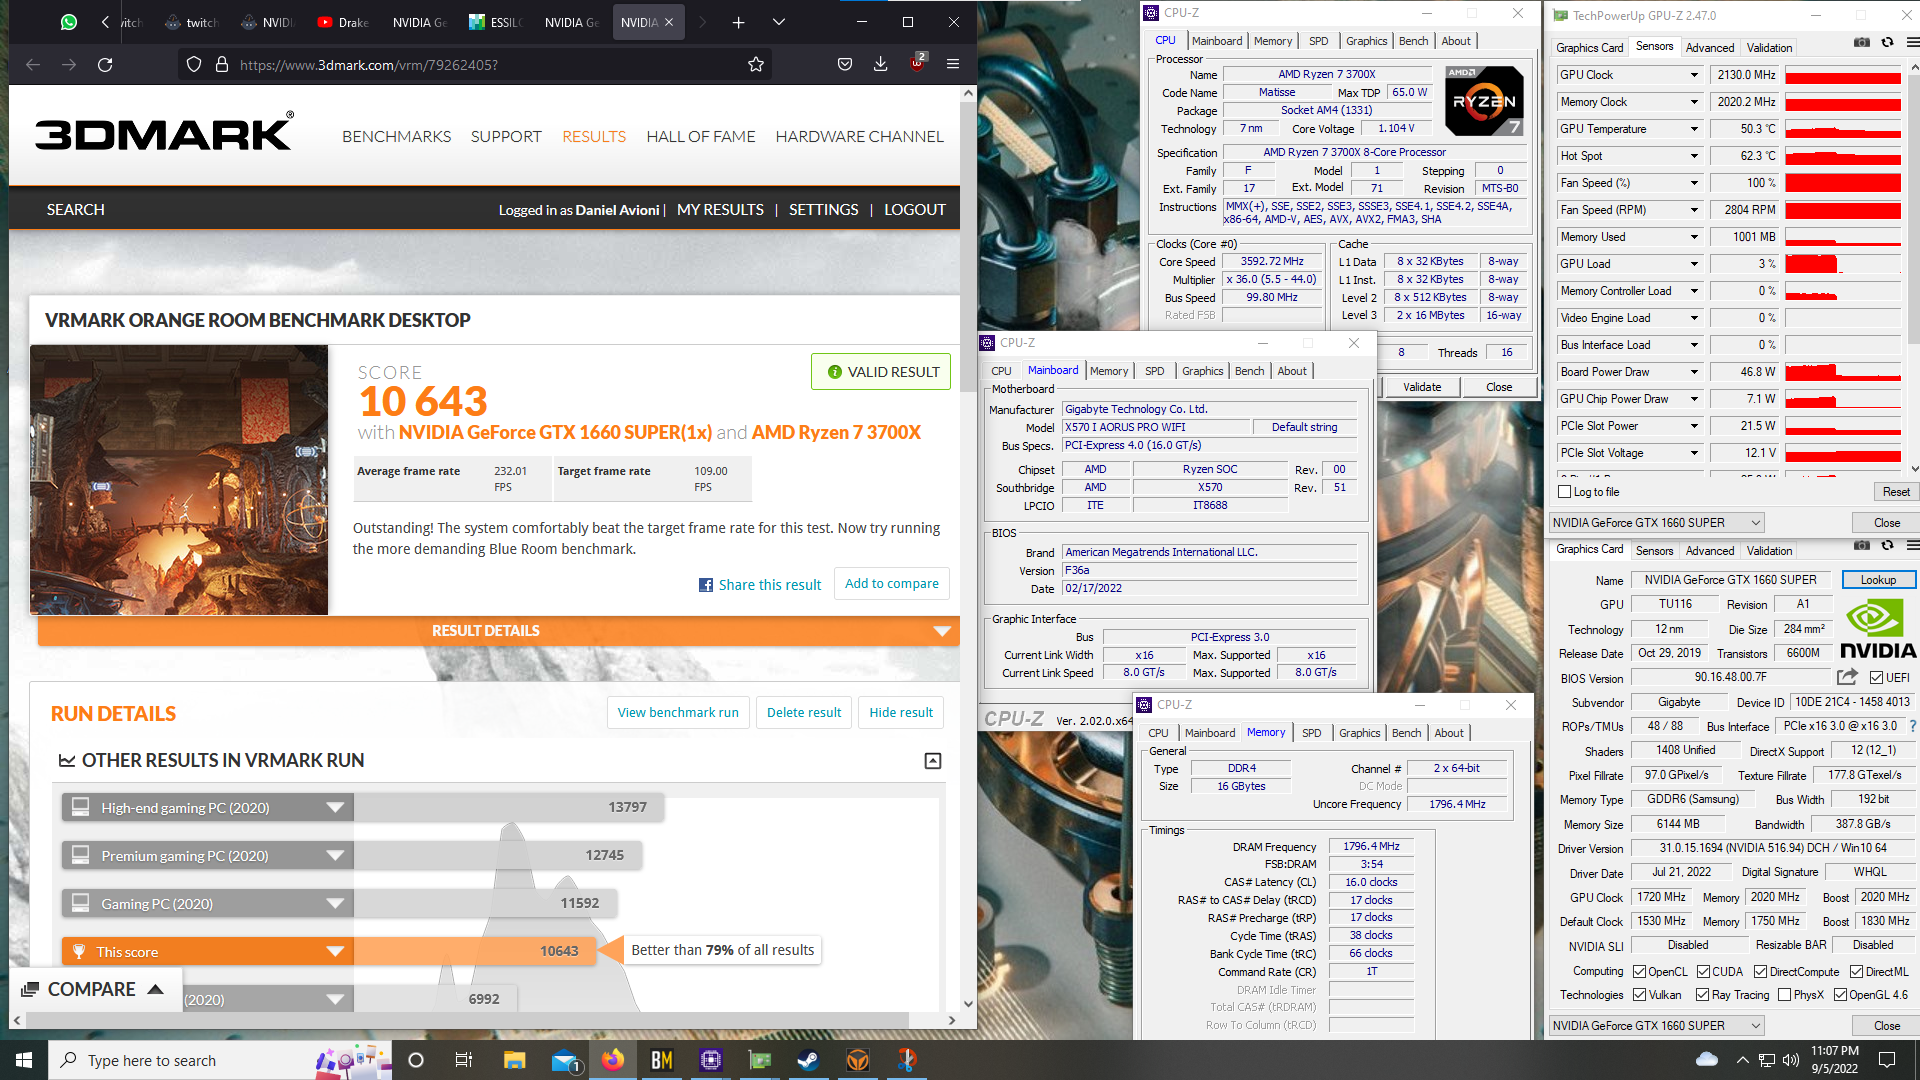
Task: Open the Memory Clock sensor dropdown
Action: [x=1694, y=102]
